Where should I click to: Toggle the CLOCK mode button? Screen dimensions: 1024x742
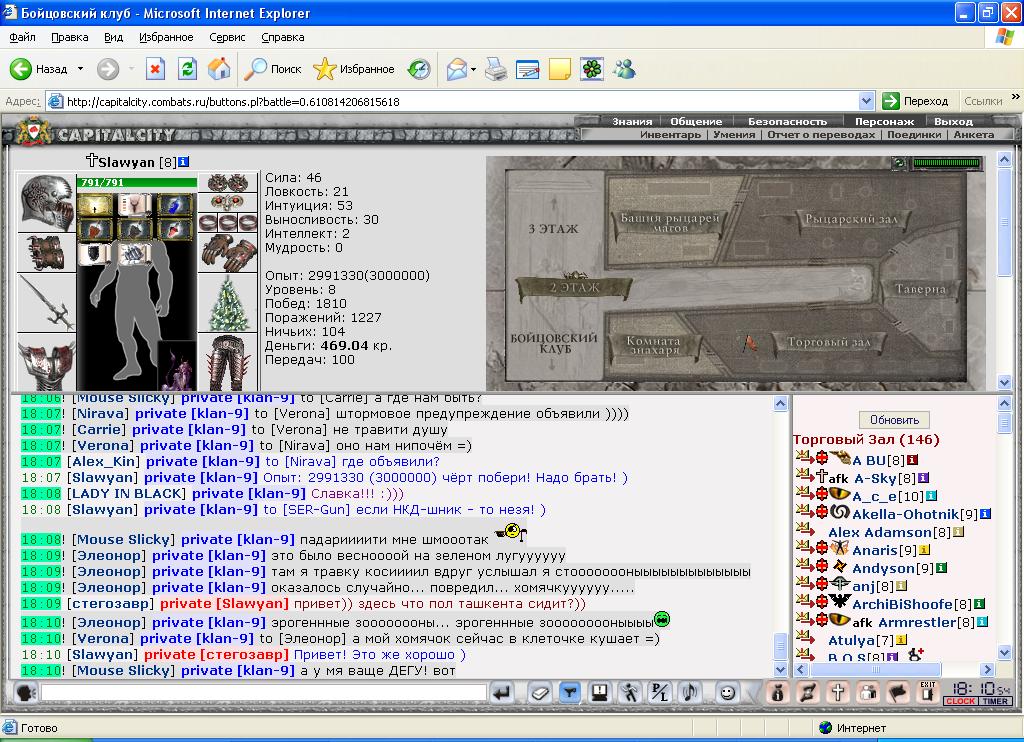[x=960, y=702]
